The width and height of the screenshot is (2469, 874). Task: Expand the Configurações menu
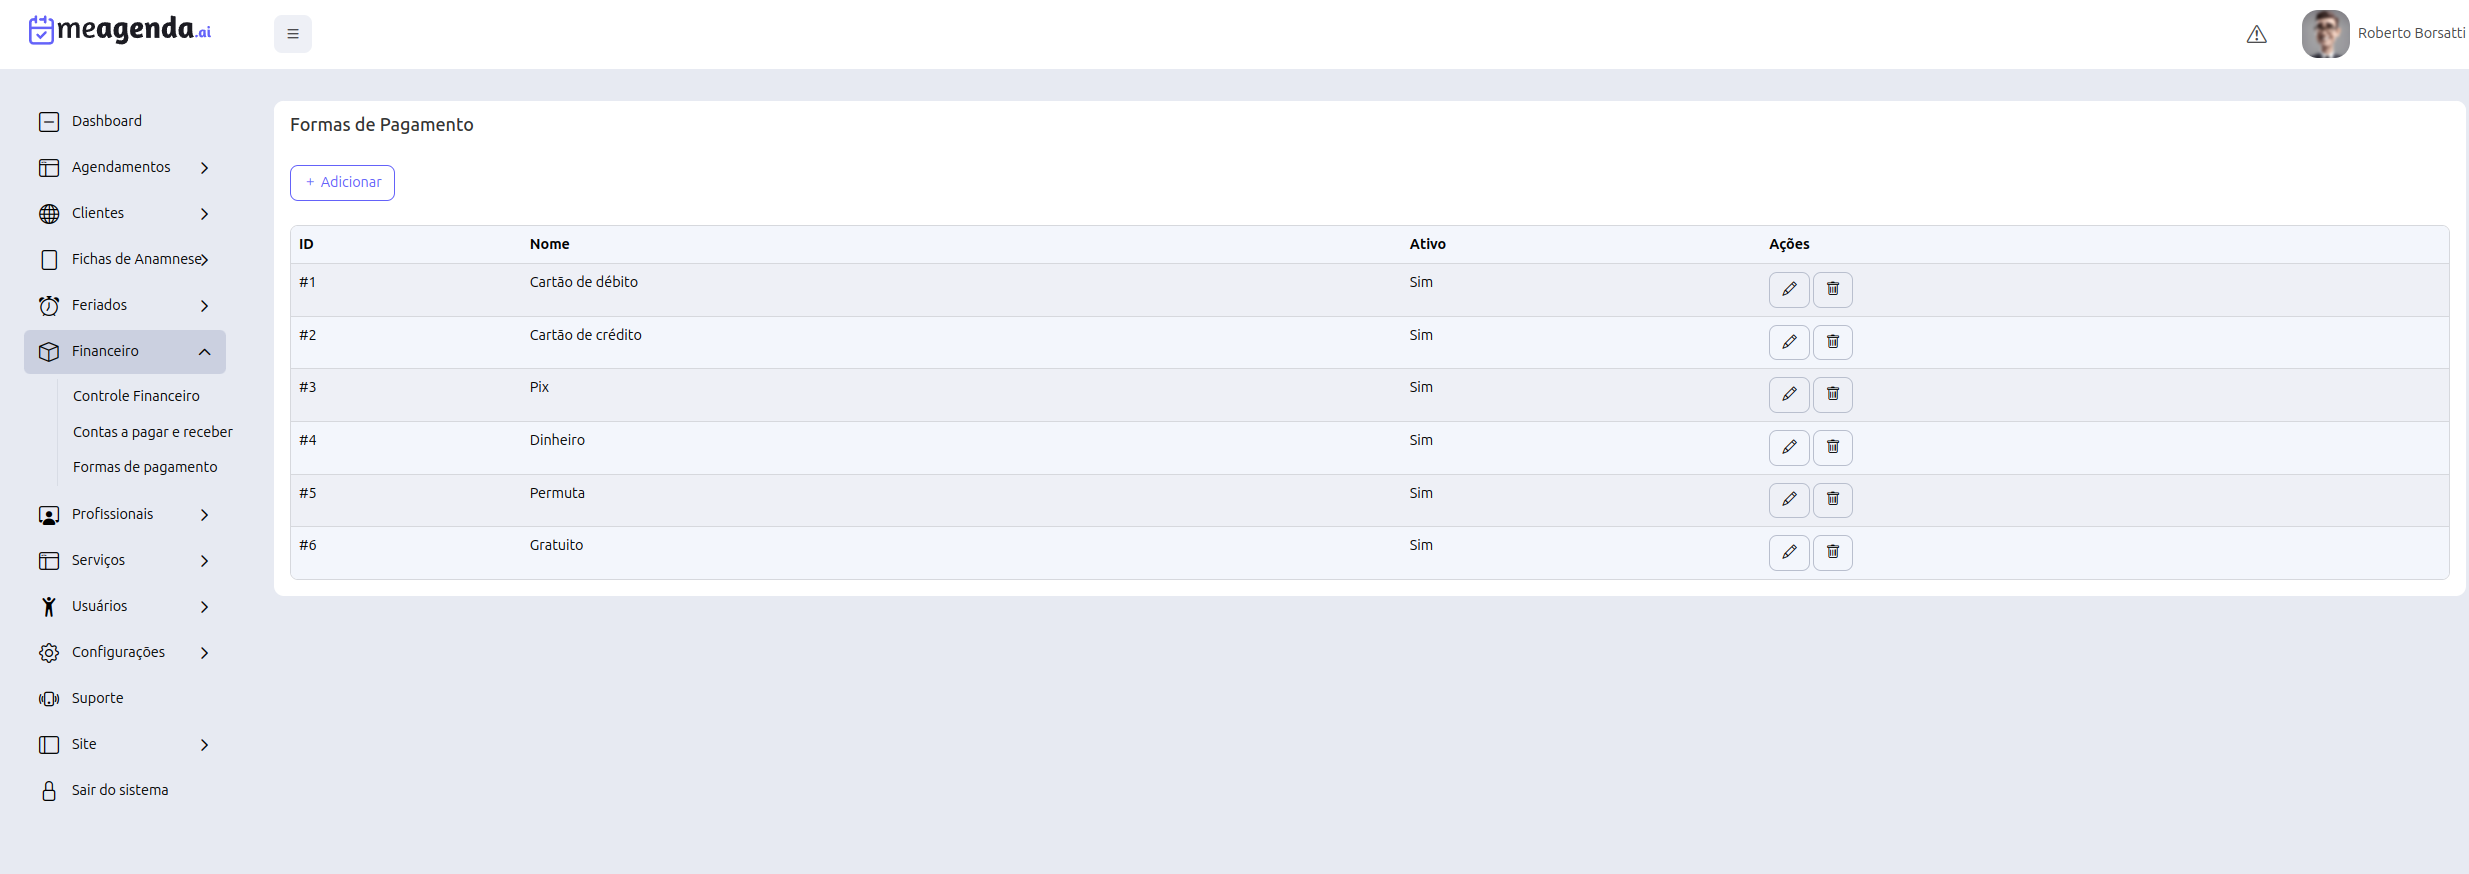tap(124, 652)
